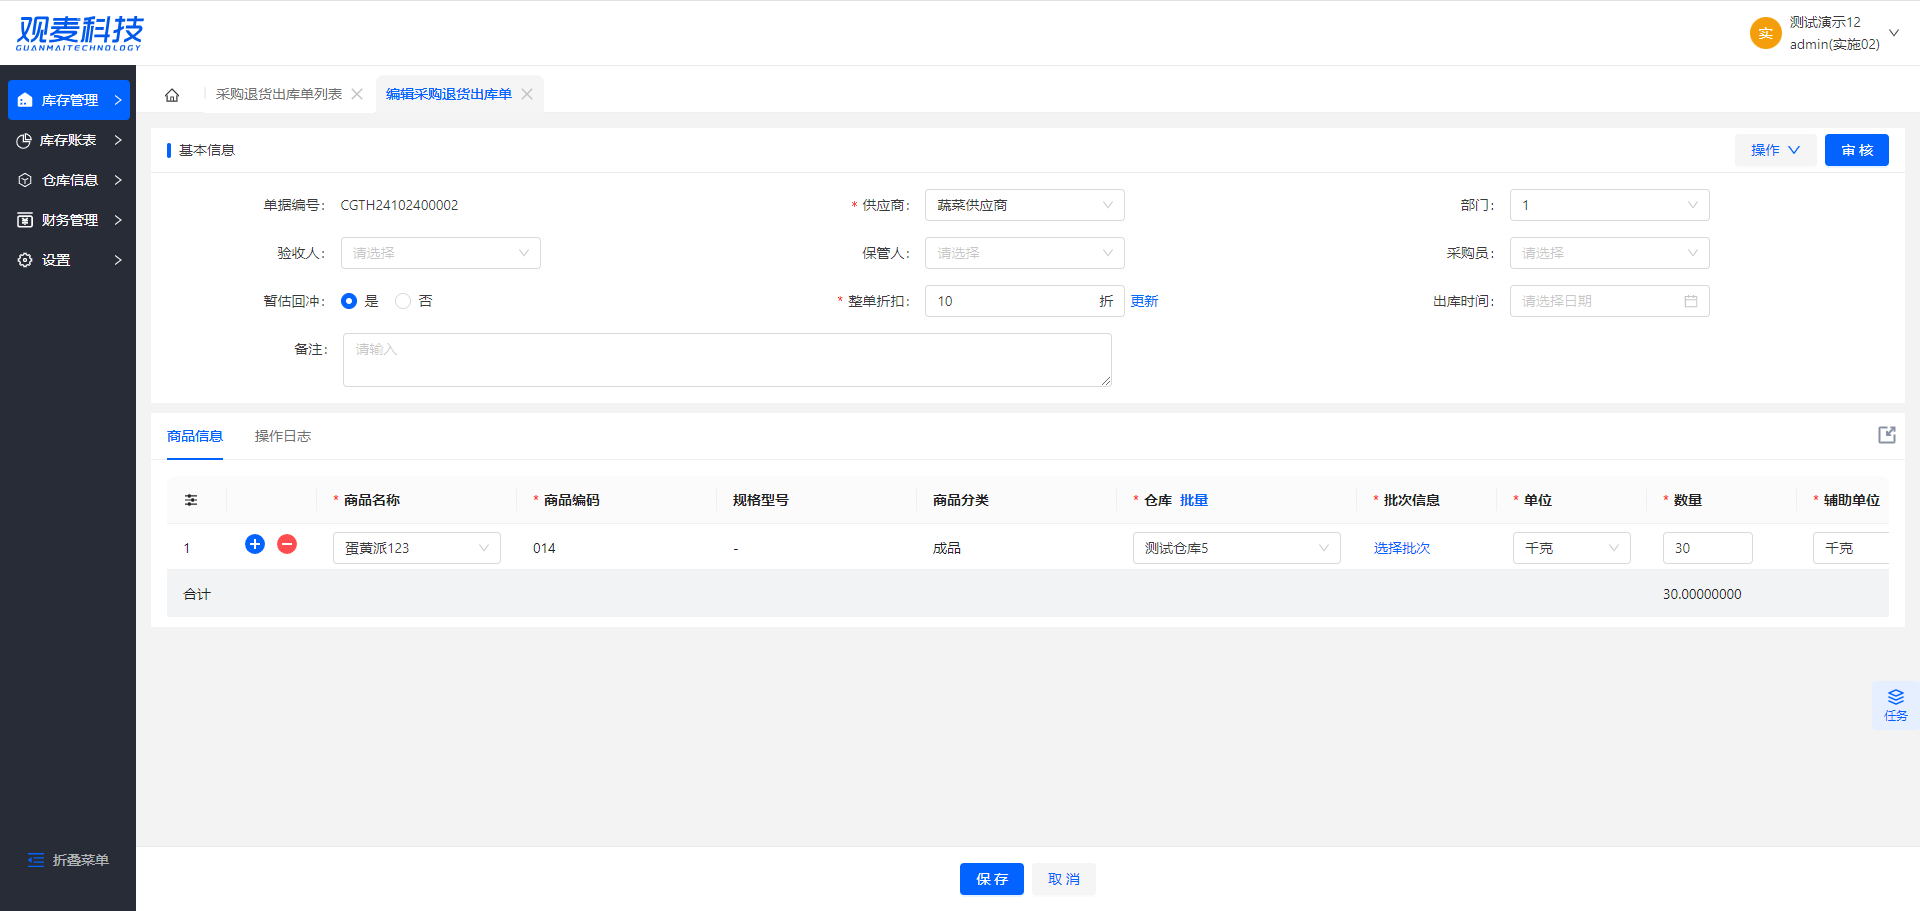Open the 供应商 dropdown
This screenshot has width=1920, height=911.
click(x=1024, y=205)
